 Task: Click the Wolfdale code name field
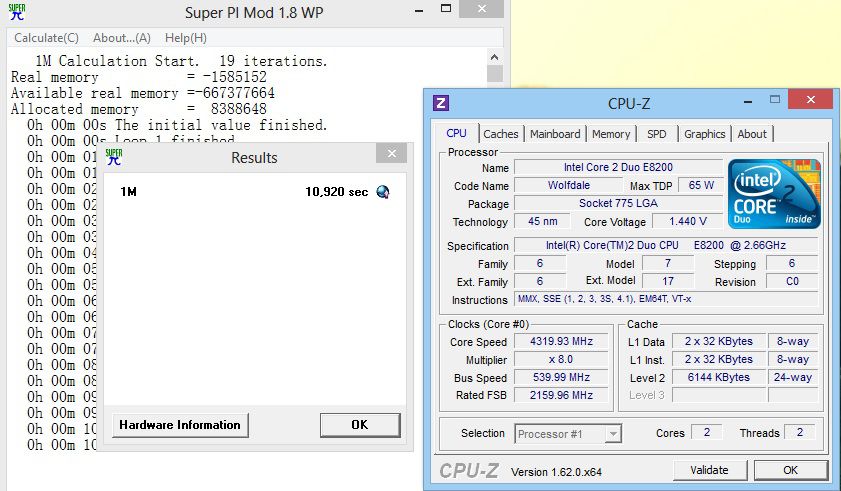pos(569,185)
